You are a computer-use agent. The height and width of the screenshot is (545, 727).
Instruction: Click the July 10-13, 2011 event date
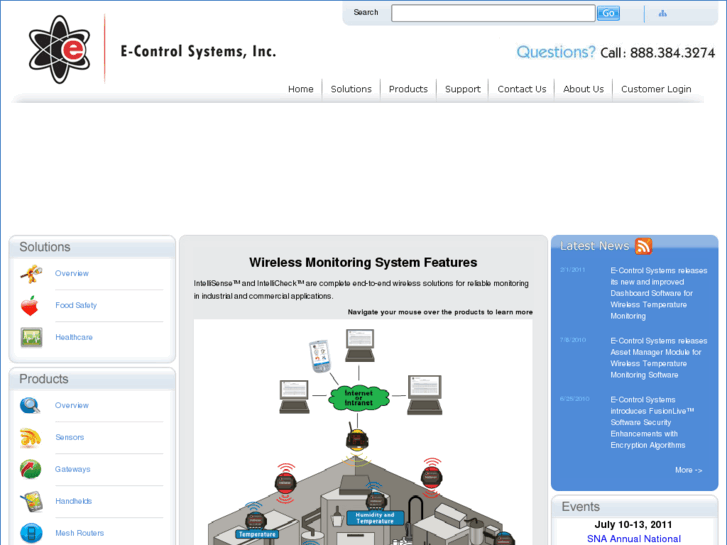point(633,525)
